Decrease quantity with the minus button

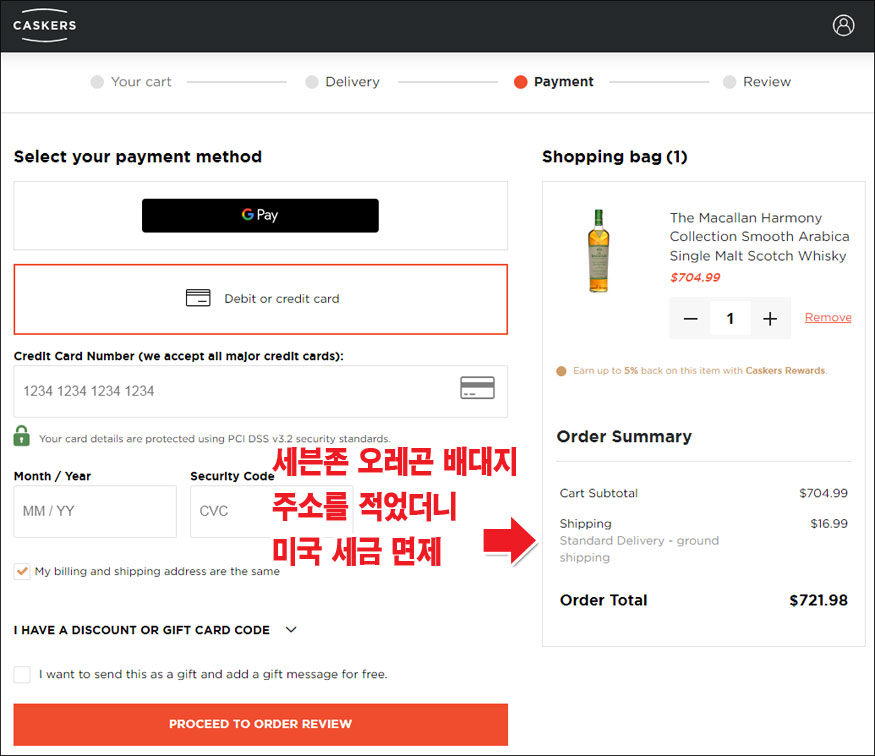tap(690, 319)
